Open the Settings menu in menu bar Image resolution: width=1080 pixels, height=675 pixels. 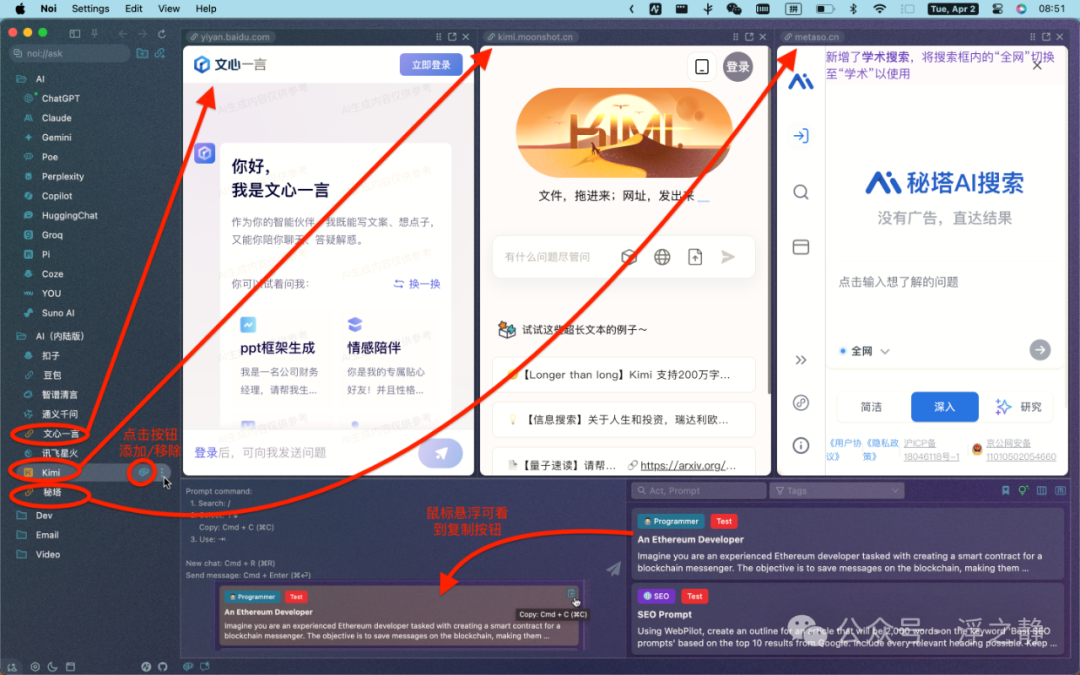coord(90,8)
